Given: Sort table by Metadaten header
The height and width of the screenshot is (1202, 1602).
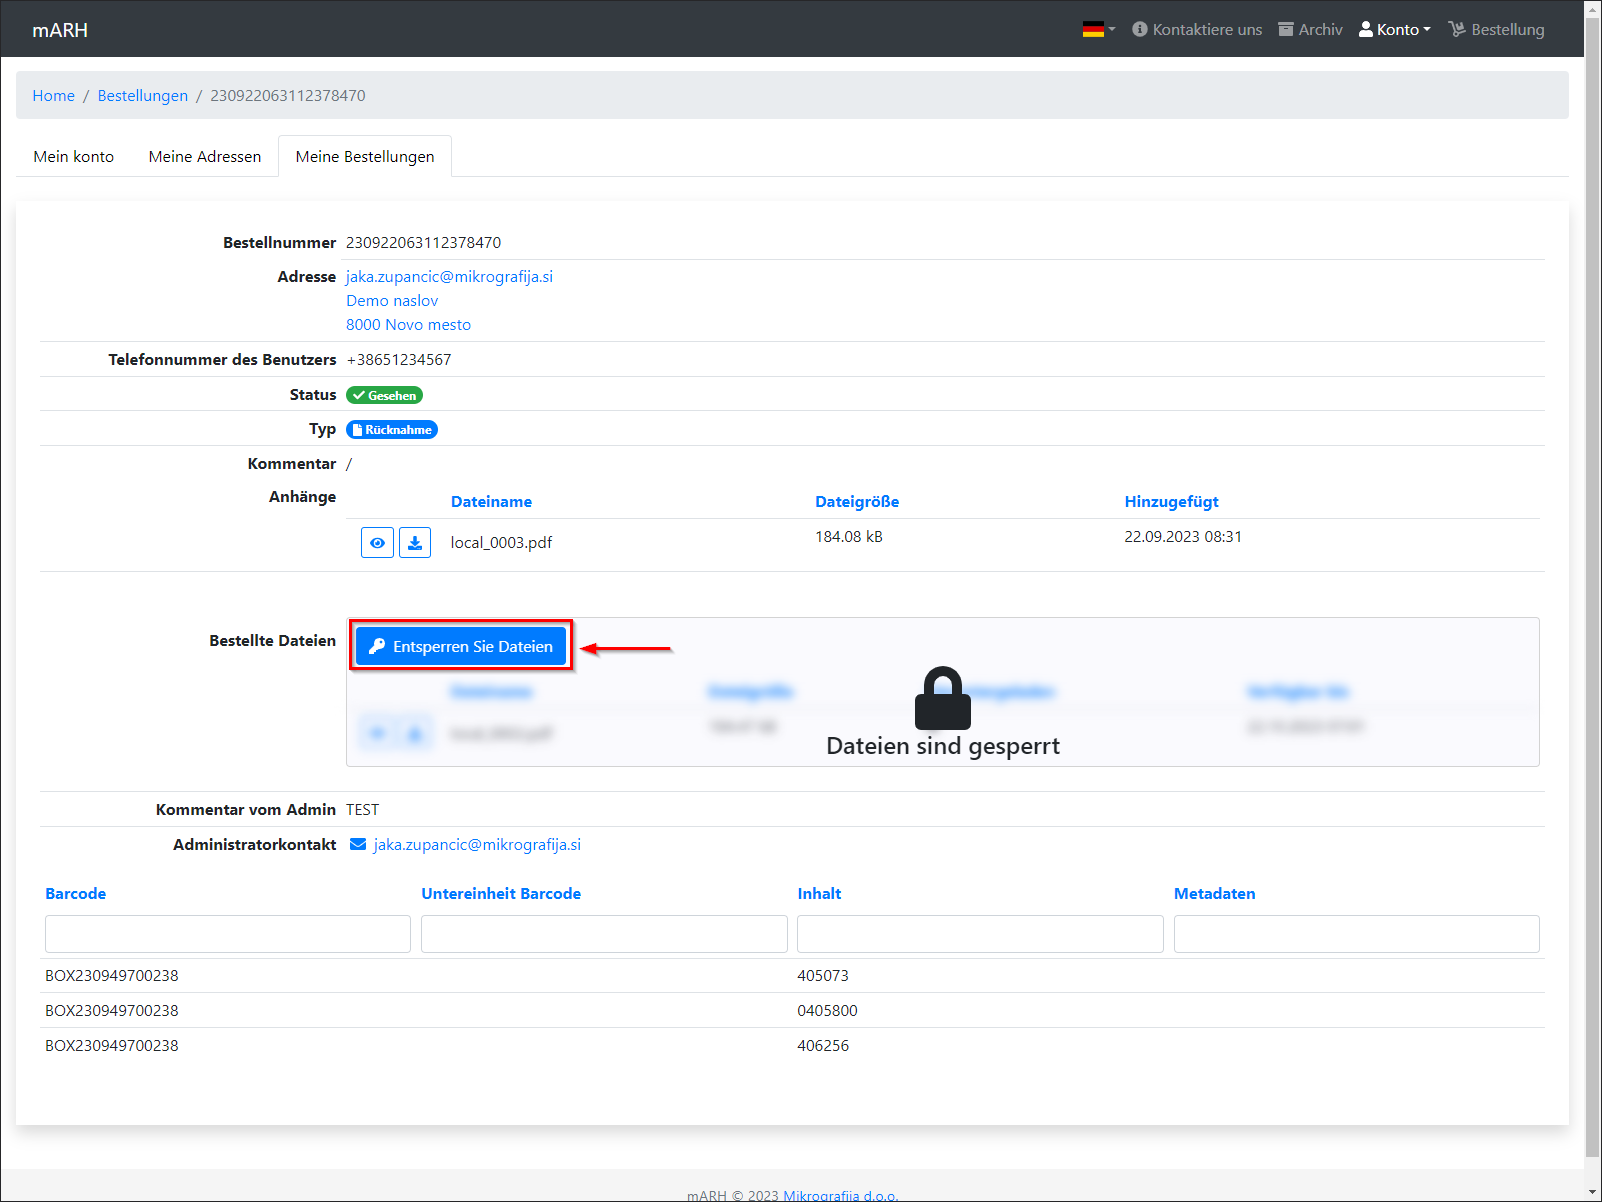Looking at the screenshot, I should 1214,894.
